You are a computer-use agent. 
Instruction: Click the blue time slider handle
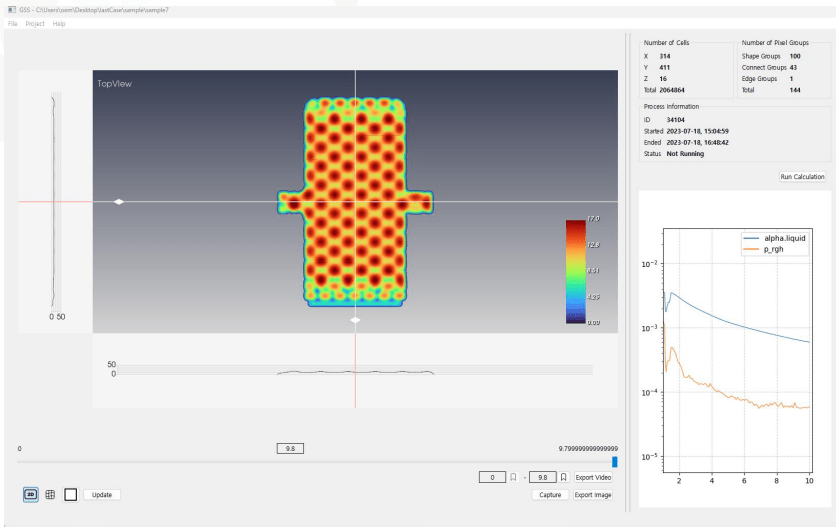(614, 461)
